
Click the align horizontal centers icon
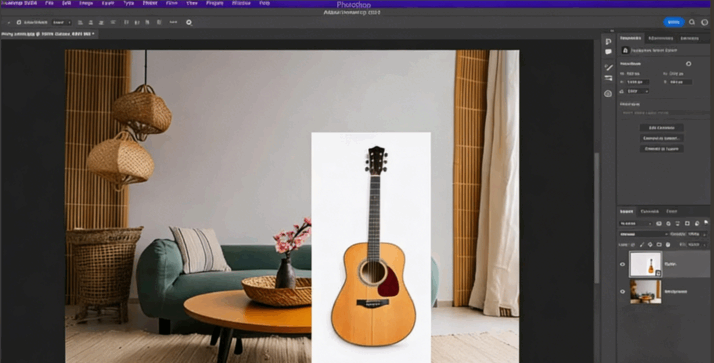coord(91,22)
